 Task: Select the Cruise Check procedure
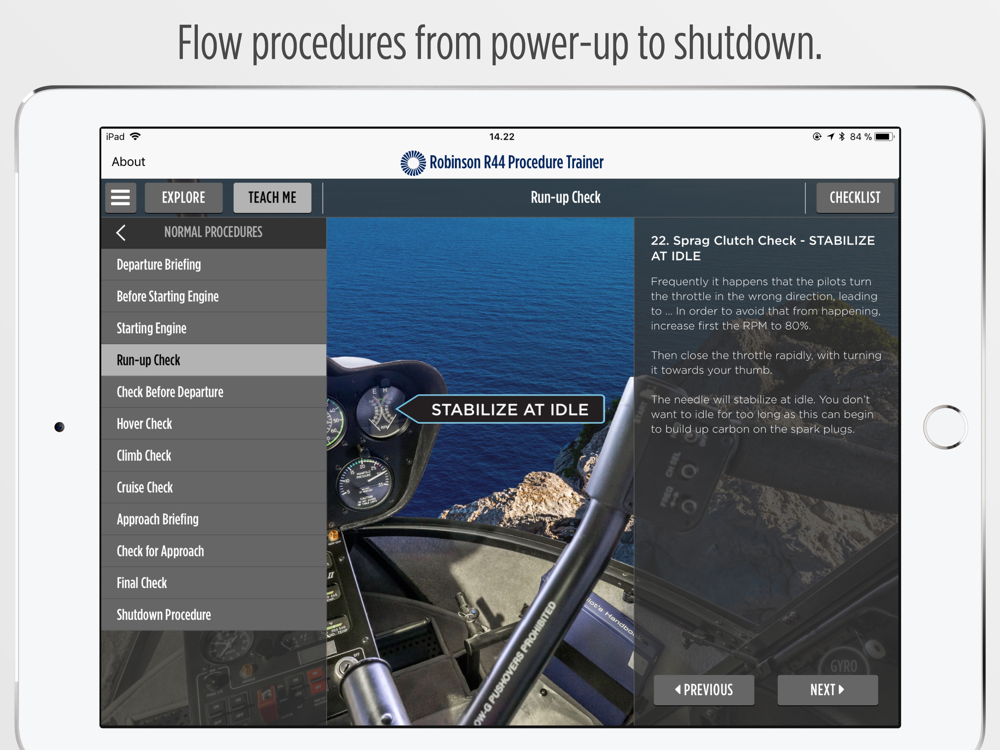(214, 488)
